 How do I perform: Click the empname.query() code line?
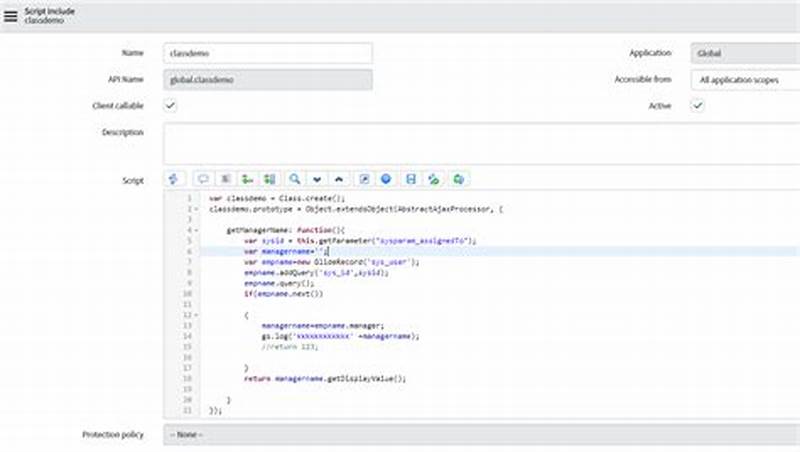point(279,284)
